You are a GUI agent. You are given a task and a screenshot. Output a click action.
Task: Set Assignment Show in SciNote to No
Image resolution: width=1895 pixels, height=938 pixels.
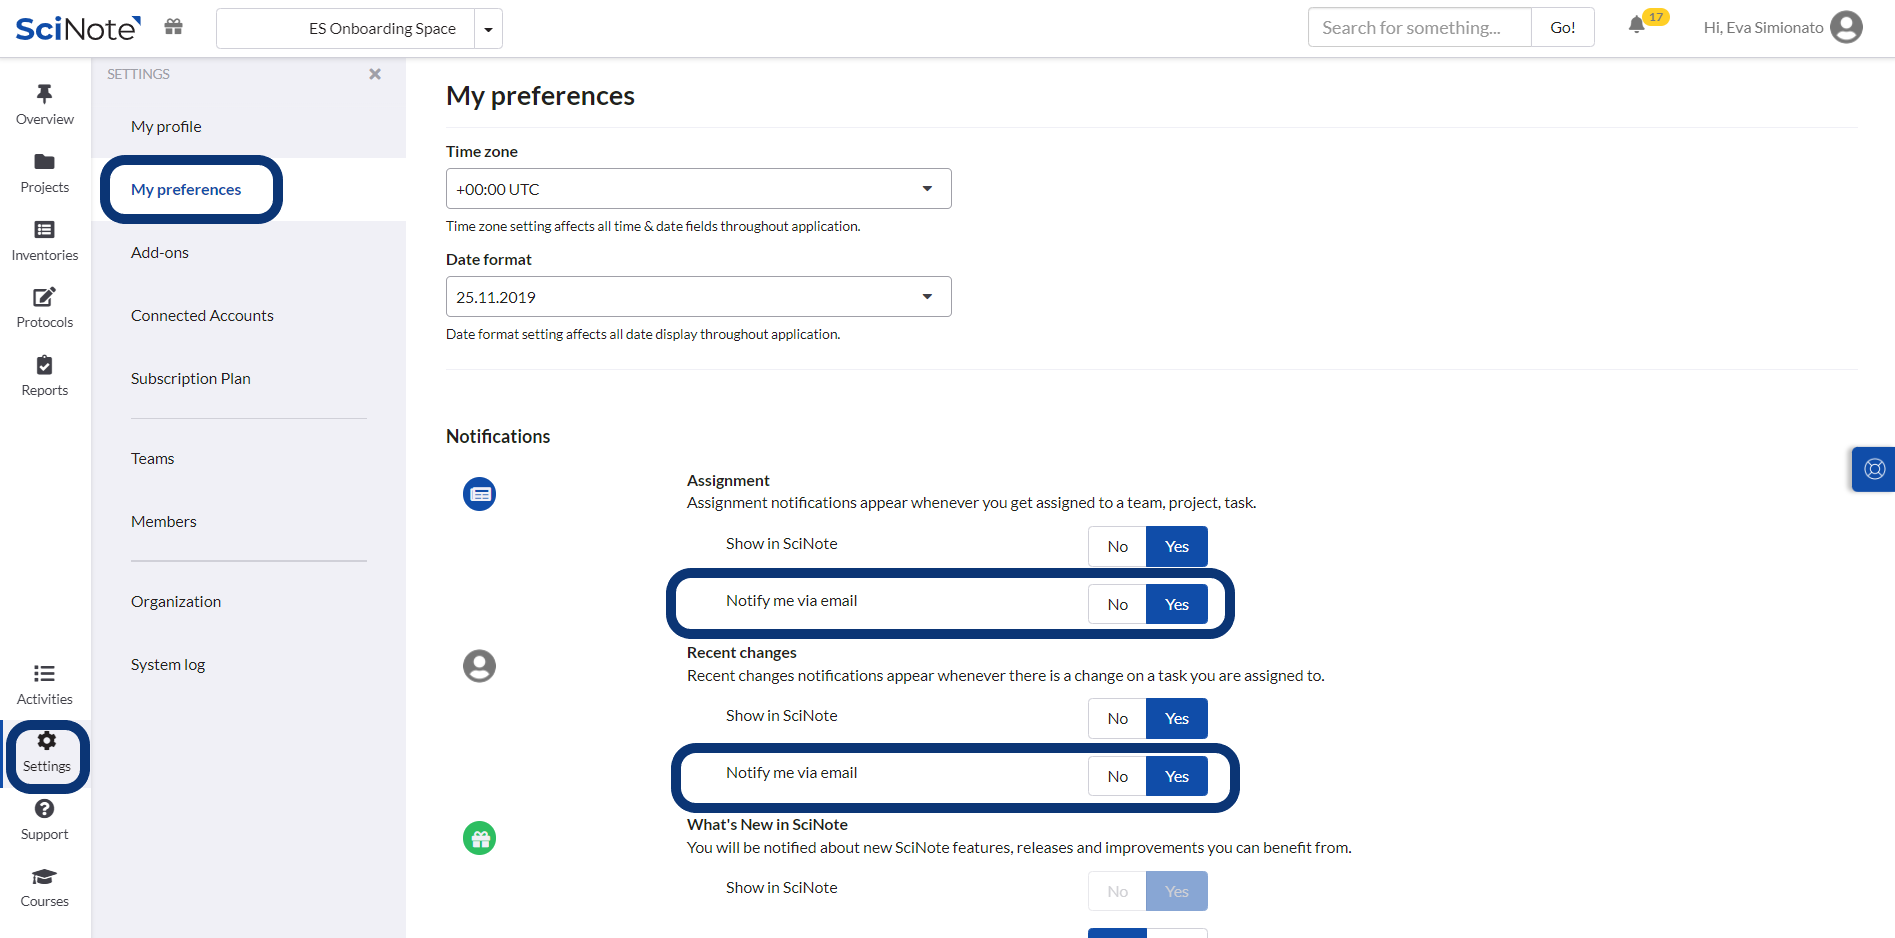1117,547
